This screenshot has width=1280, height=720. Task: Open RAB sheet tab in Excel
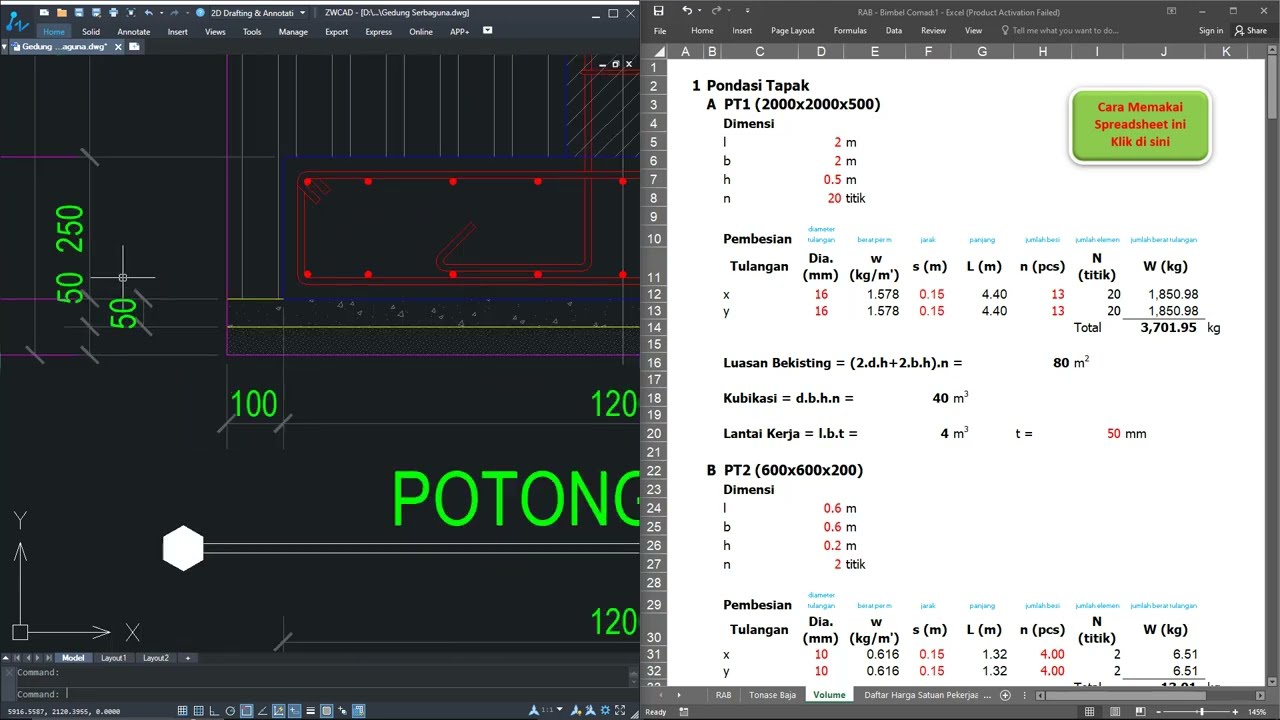(723, 695)
